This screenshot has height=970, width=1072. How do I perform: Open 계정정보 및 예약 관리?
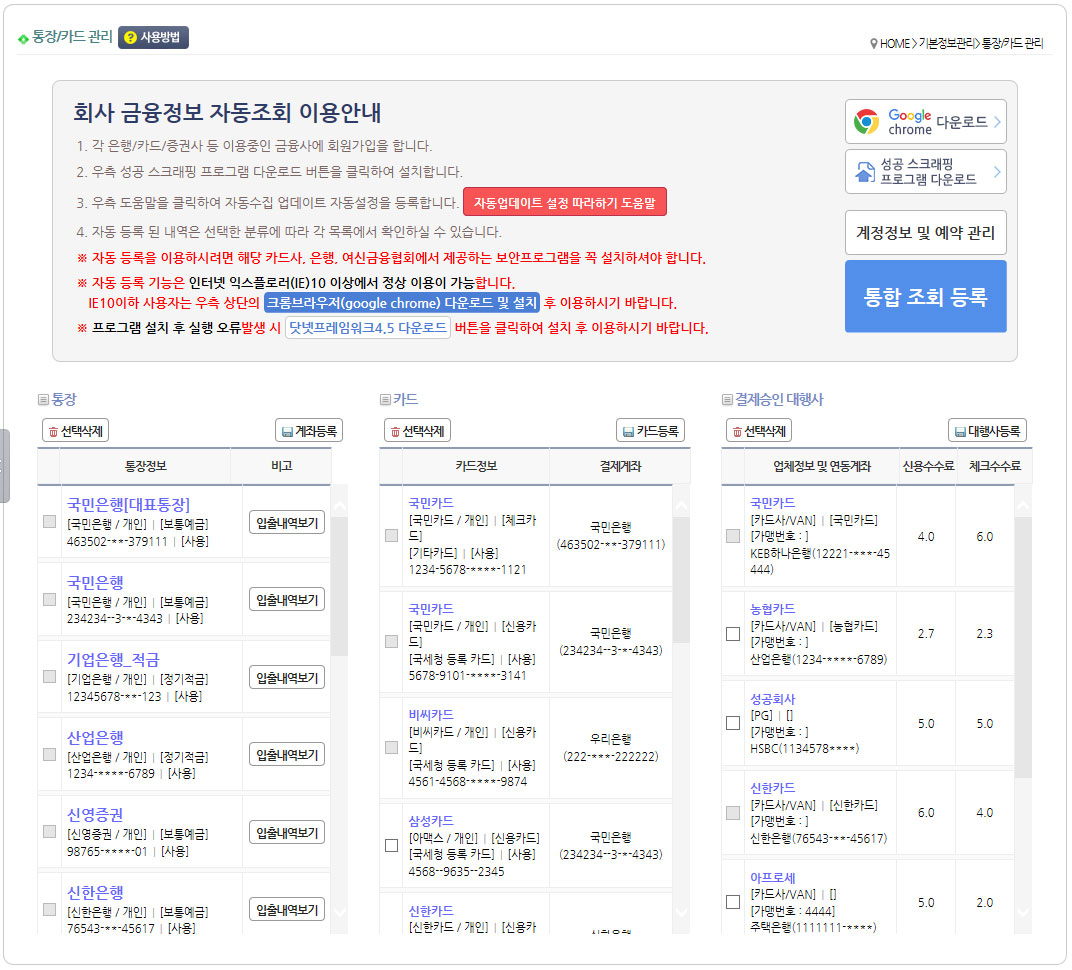pyautogui.click(x=926, y=232)
